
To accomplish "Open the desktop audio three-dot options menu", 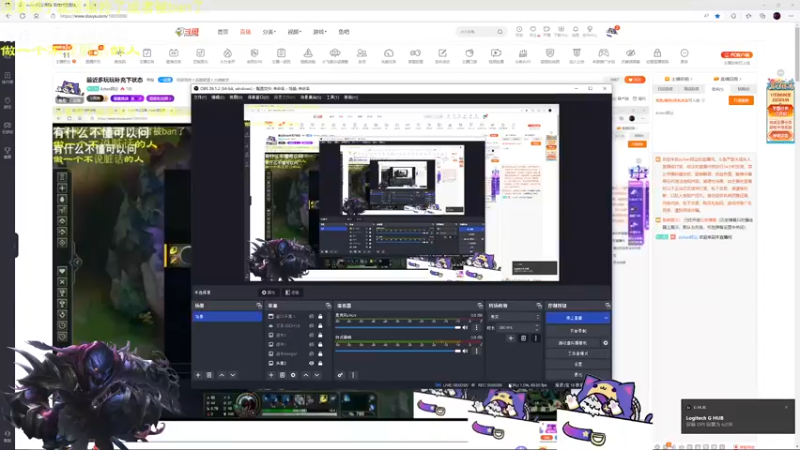I will click(477, 351).
